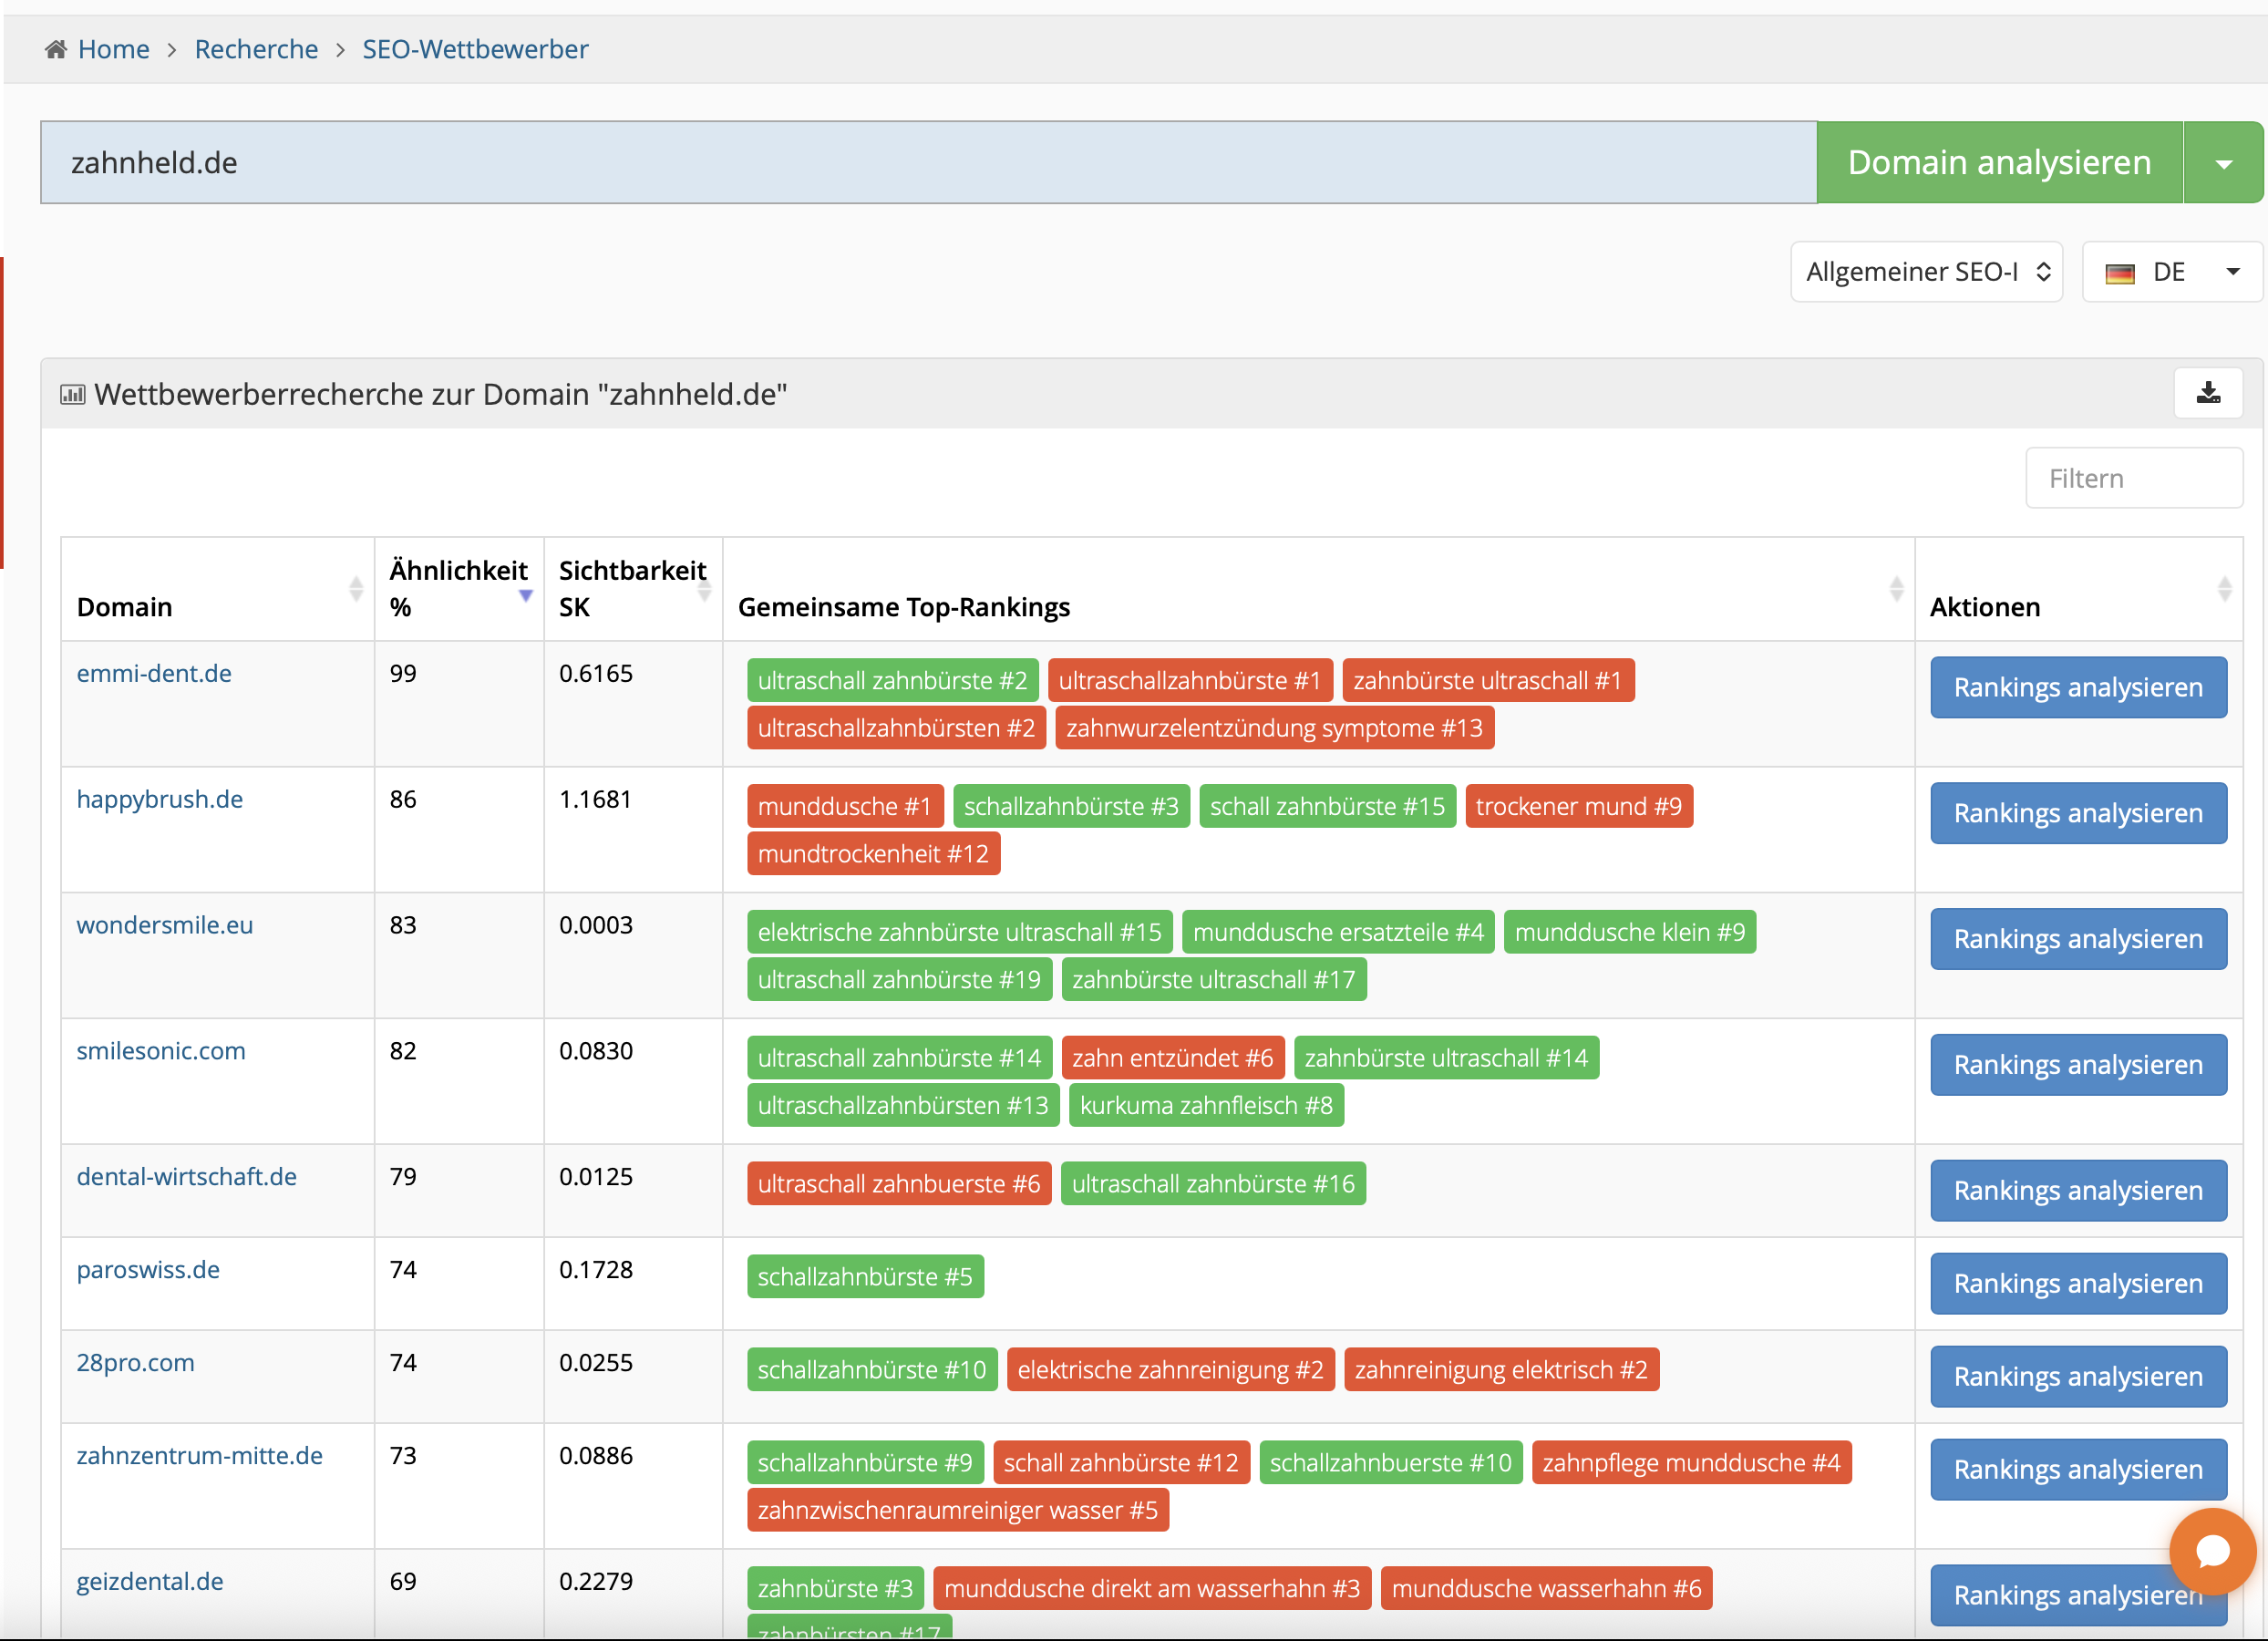Open the orange chat support bubble

(x=2213, y=1551)
